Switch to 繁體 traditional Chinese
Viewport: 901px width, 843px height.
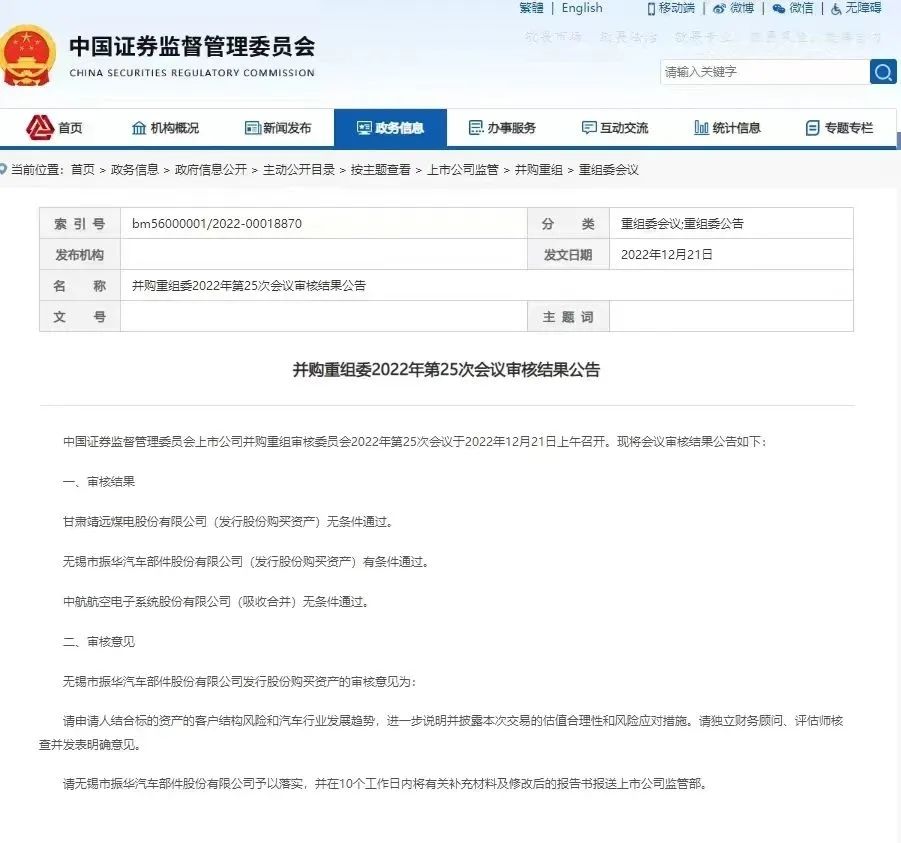point(531,9)
